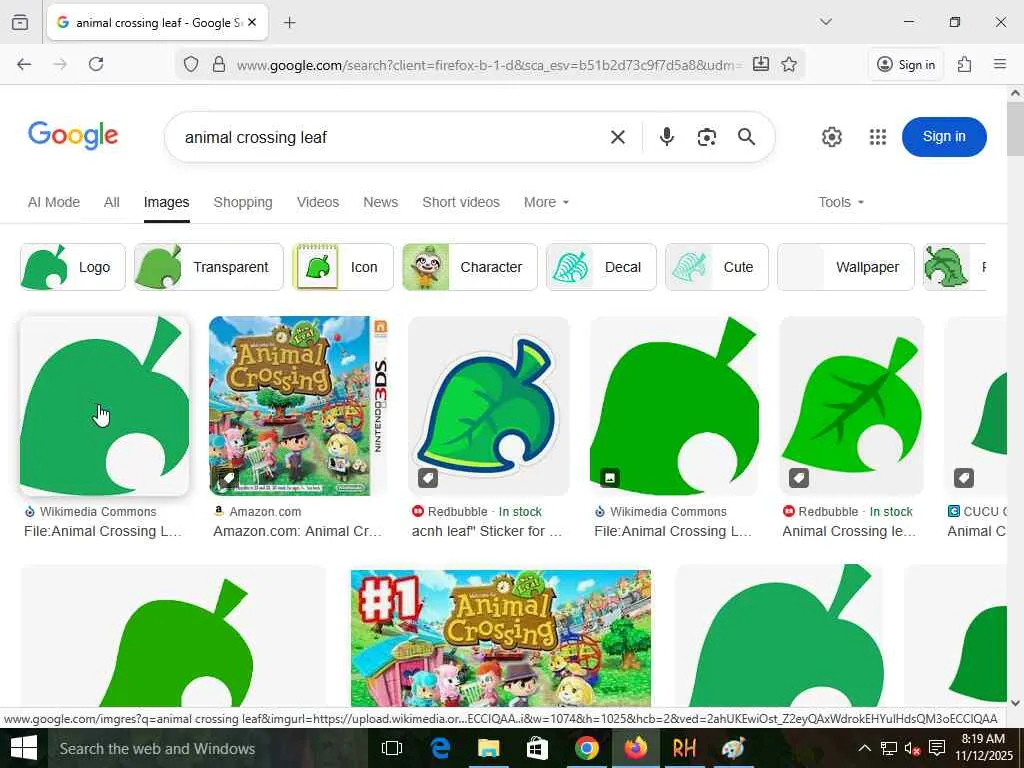Open the acnh leaf sticker thumbnail
The width and height of the screenshot is (1024, 768).
tap(488, 406)
